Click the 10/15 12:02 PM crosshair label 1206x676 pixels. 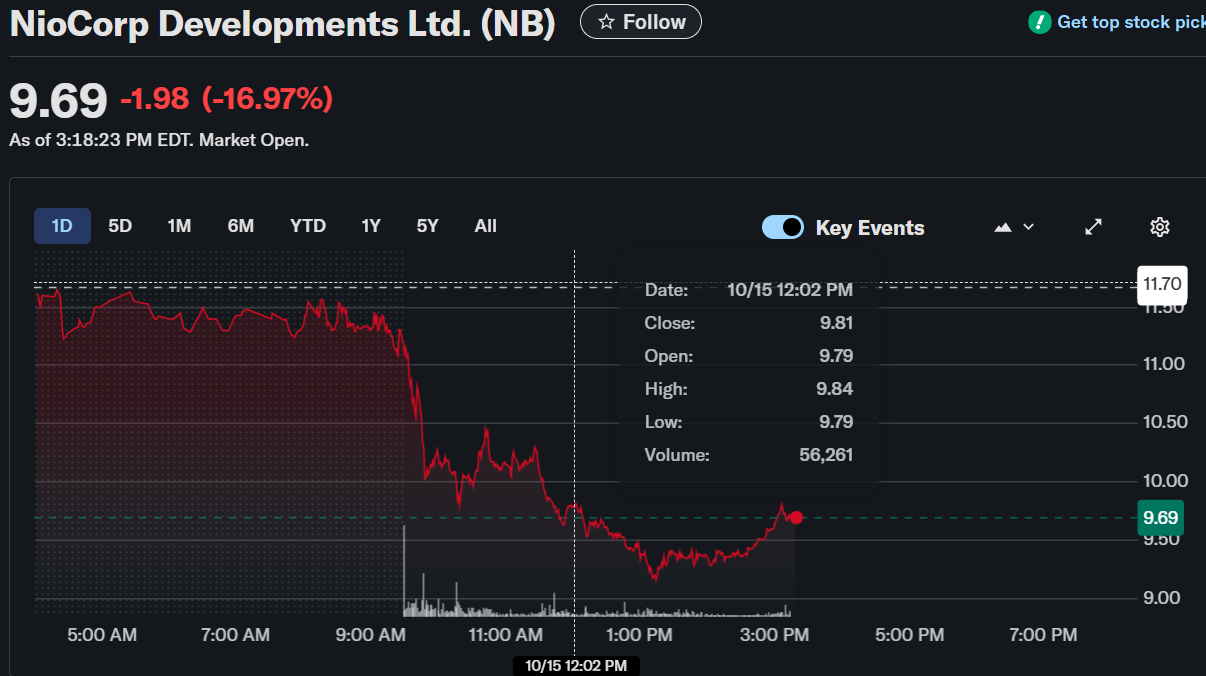click(576, 665)
